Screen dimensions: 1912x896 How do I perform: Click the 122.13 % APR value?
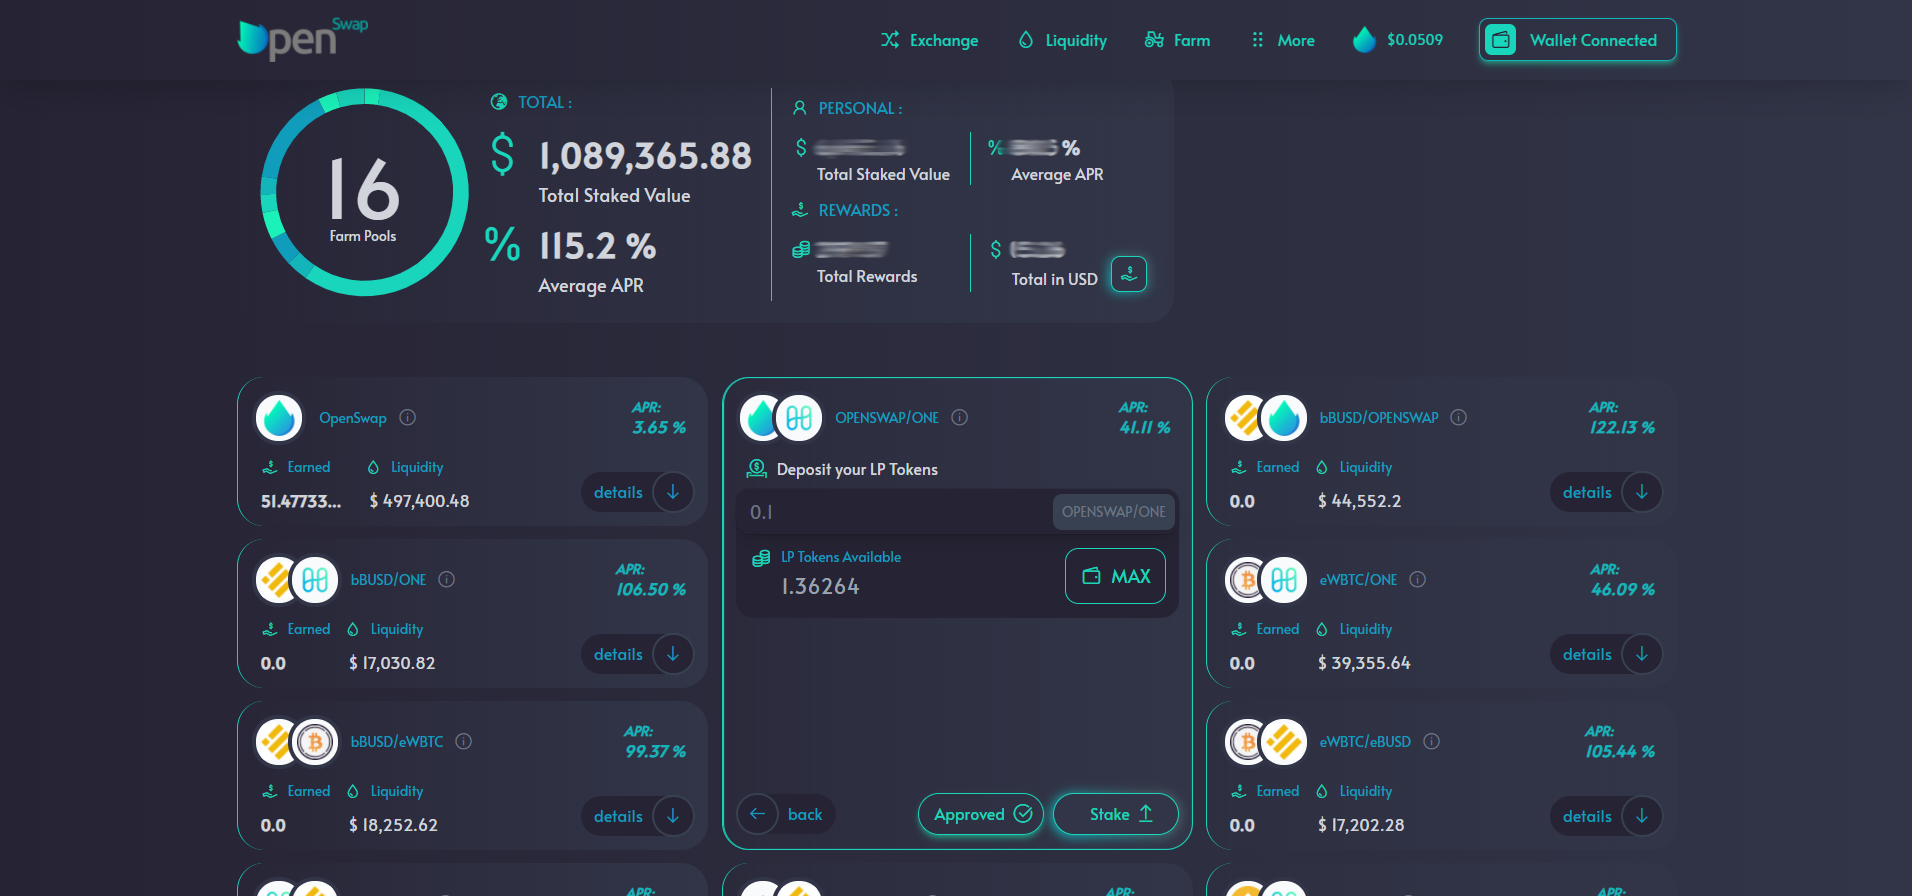pyautogui.click(x=1622, y=428)
